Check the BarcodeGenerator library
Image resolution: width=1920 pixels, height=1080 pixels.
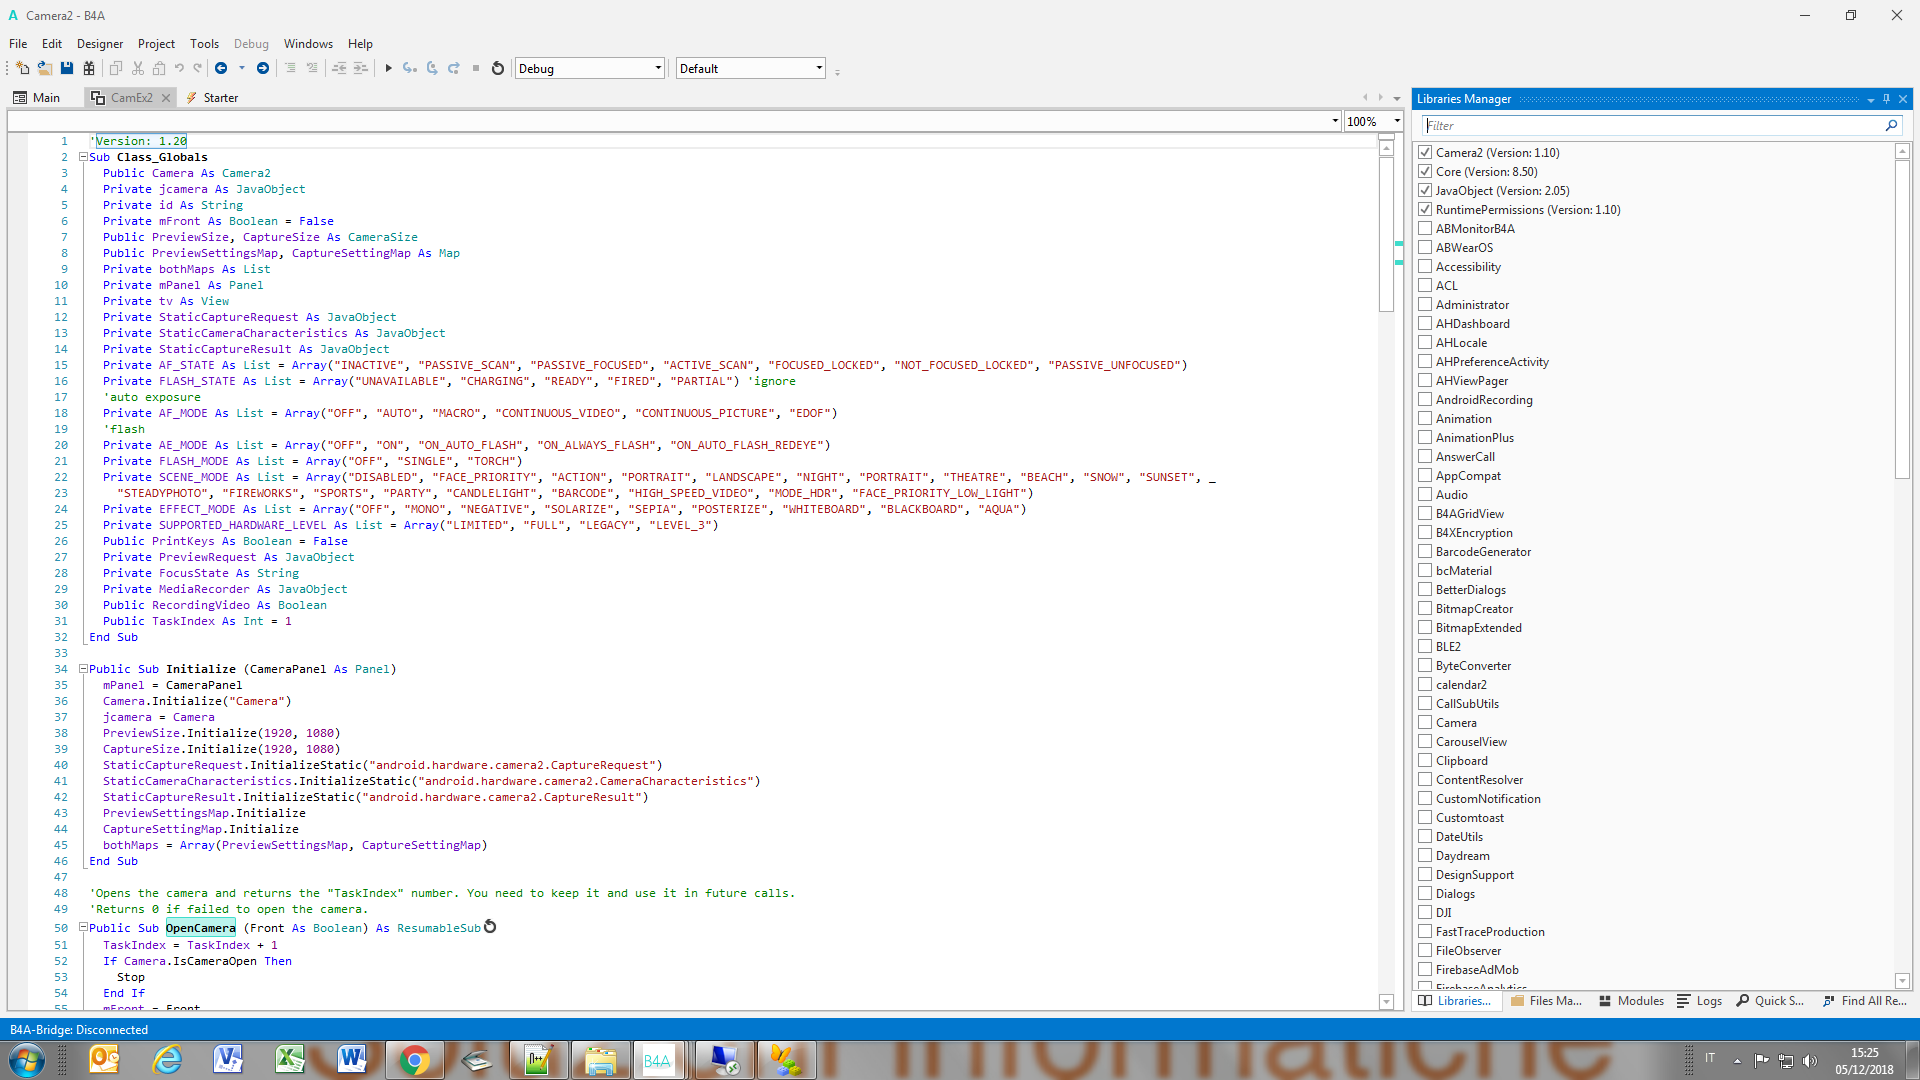tap(1425, 552)
